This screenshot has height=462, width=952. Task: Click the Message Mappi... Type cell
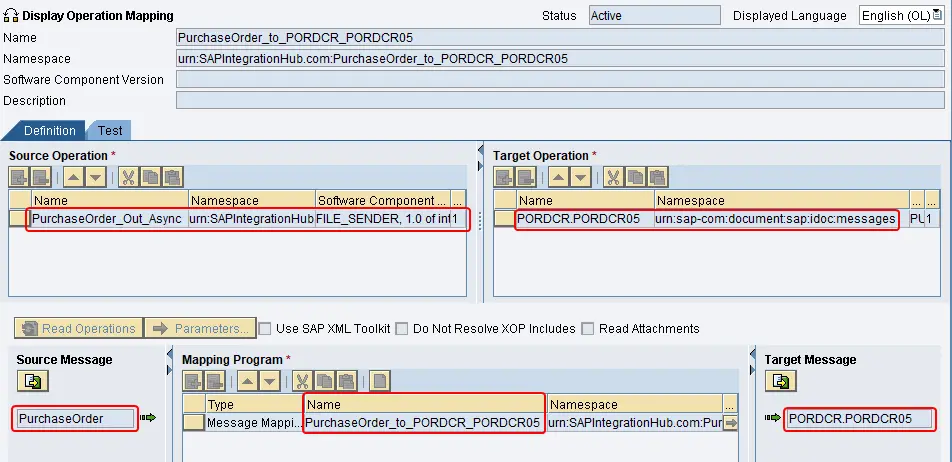(254, 423)
